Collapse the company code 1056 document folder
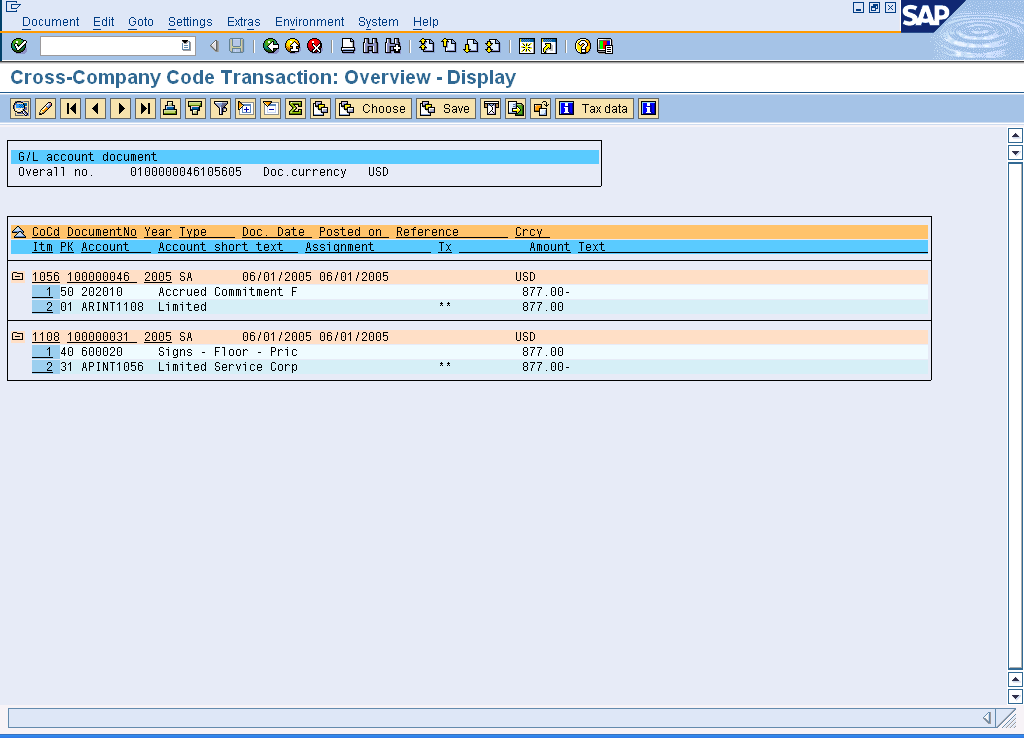Viewport: 1024px width, 738px height. tap(18, 276)
